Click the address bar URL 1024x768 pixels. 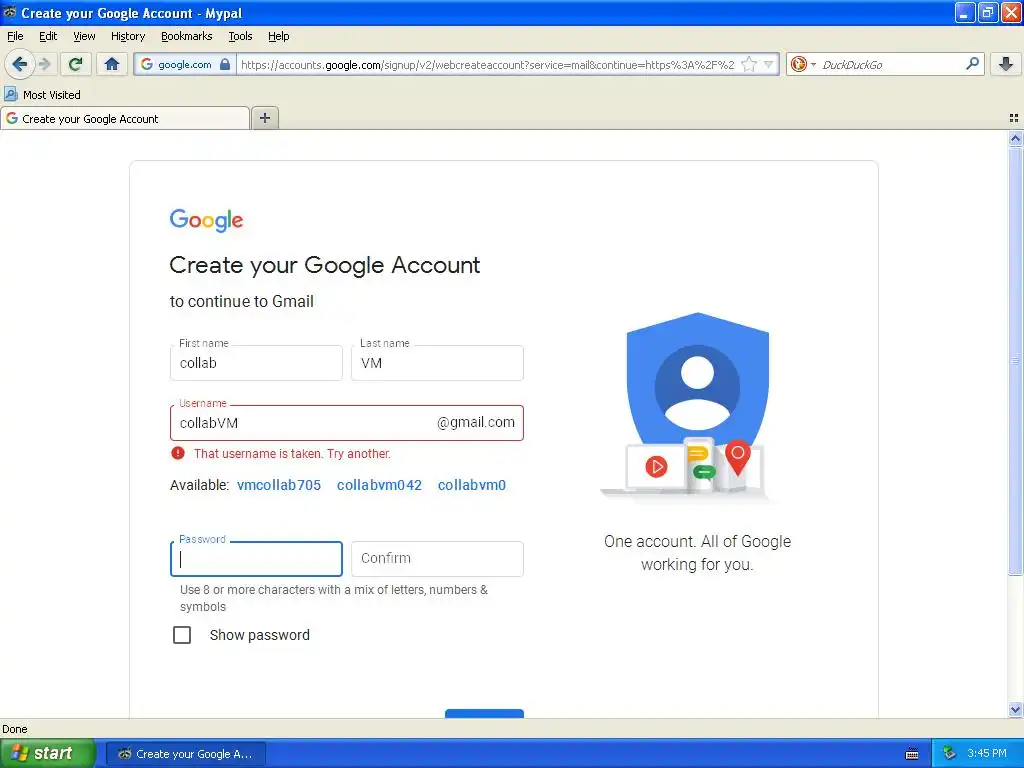pyautogui.click(x=487, y=64)
